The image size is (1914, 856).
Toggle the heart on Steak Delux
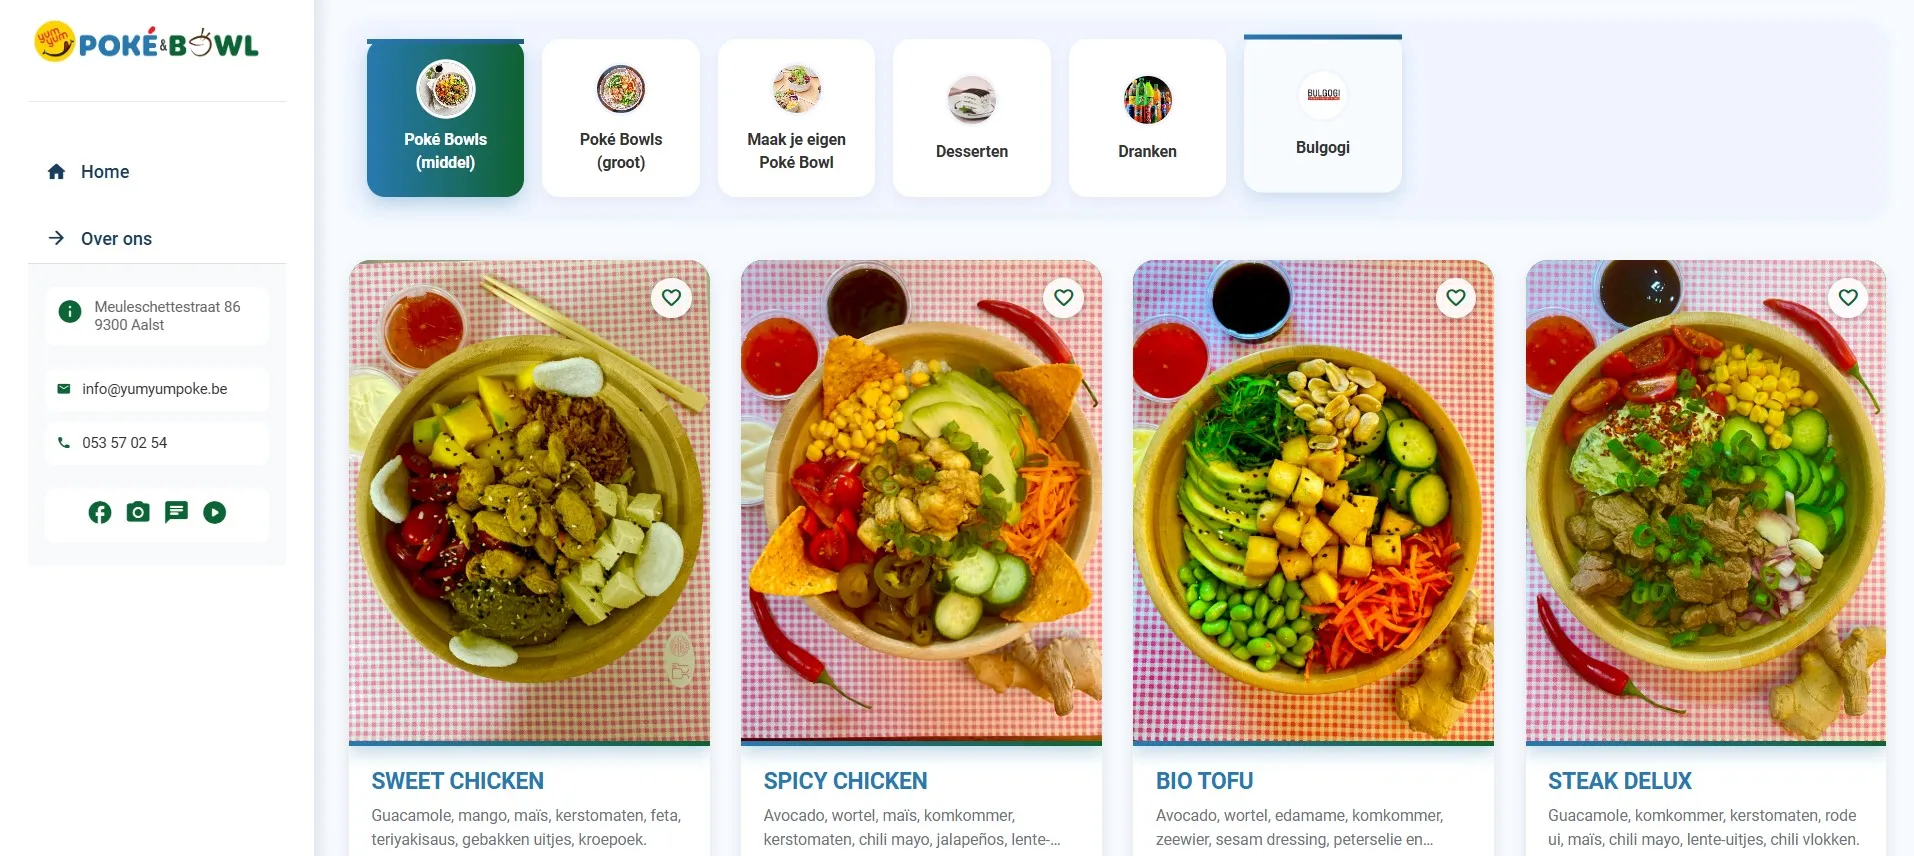pos(1848,297)
